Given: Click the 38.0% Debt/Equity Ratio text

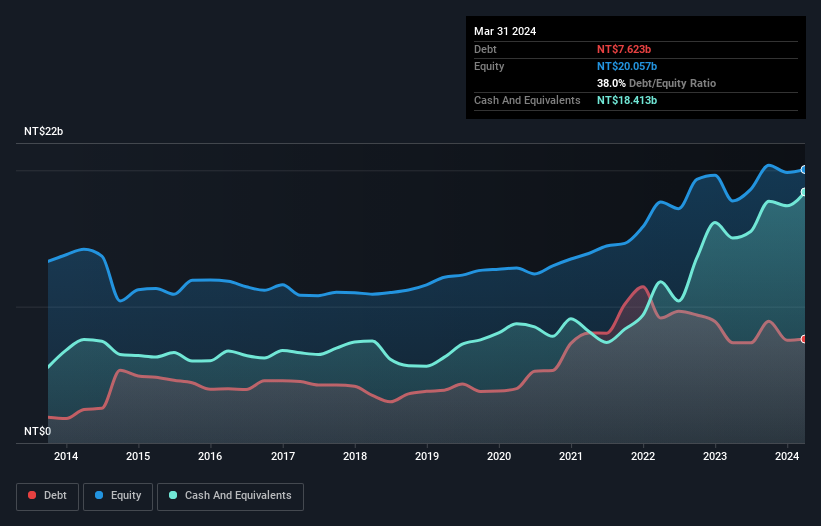Looking at the screenshot, I should [x=656, y=83].
